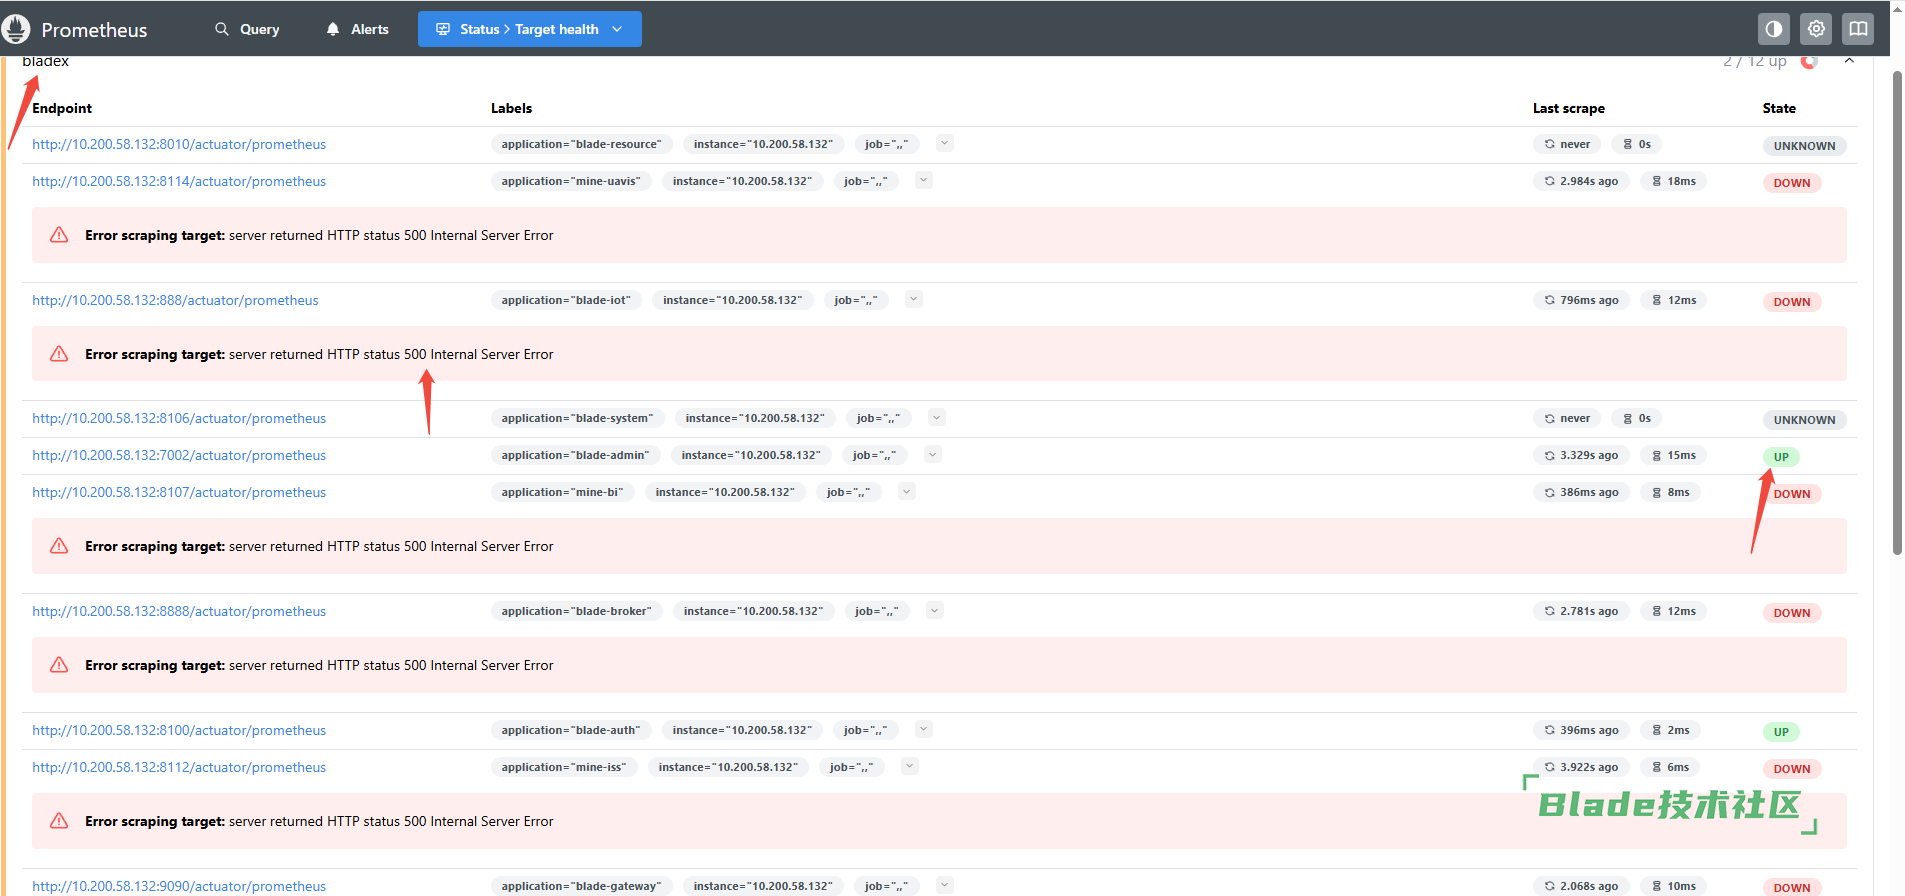
Task: Open endpoint link on port 8100
Action: (179, 730)
